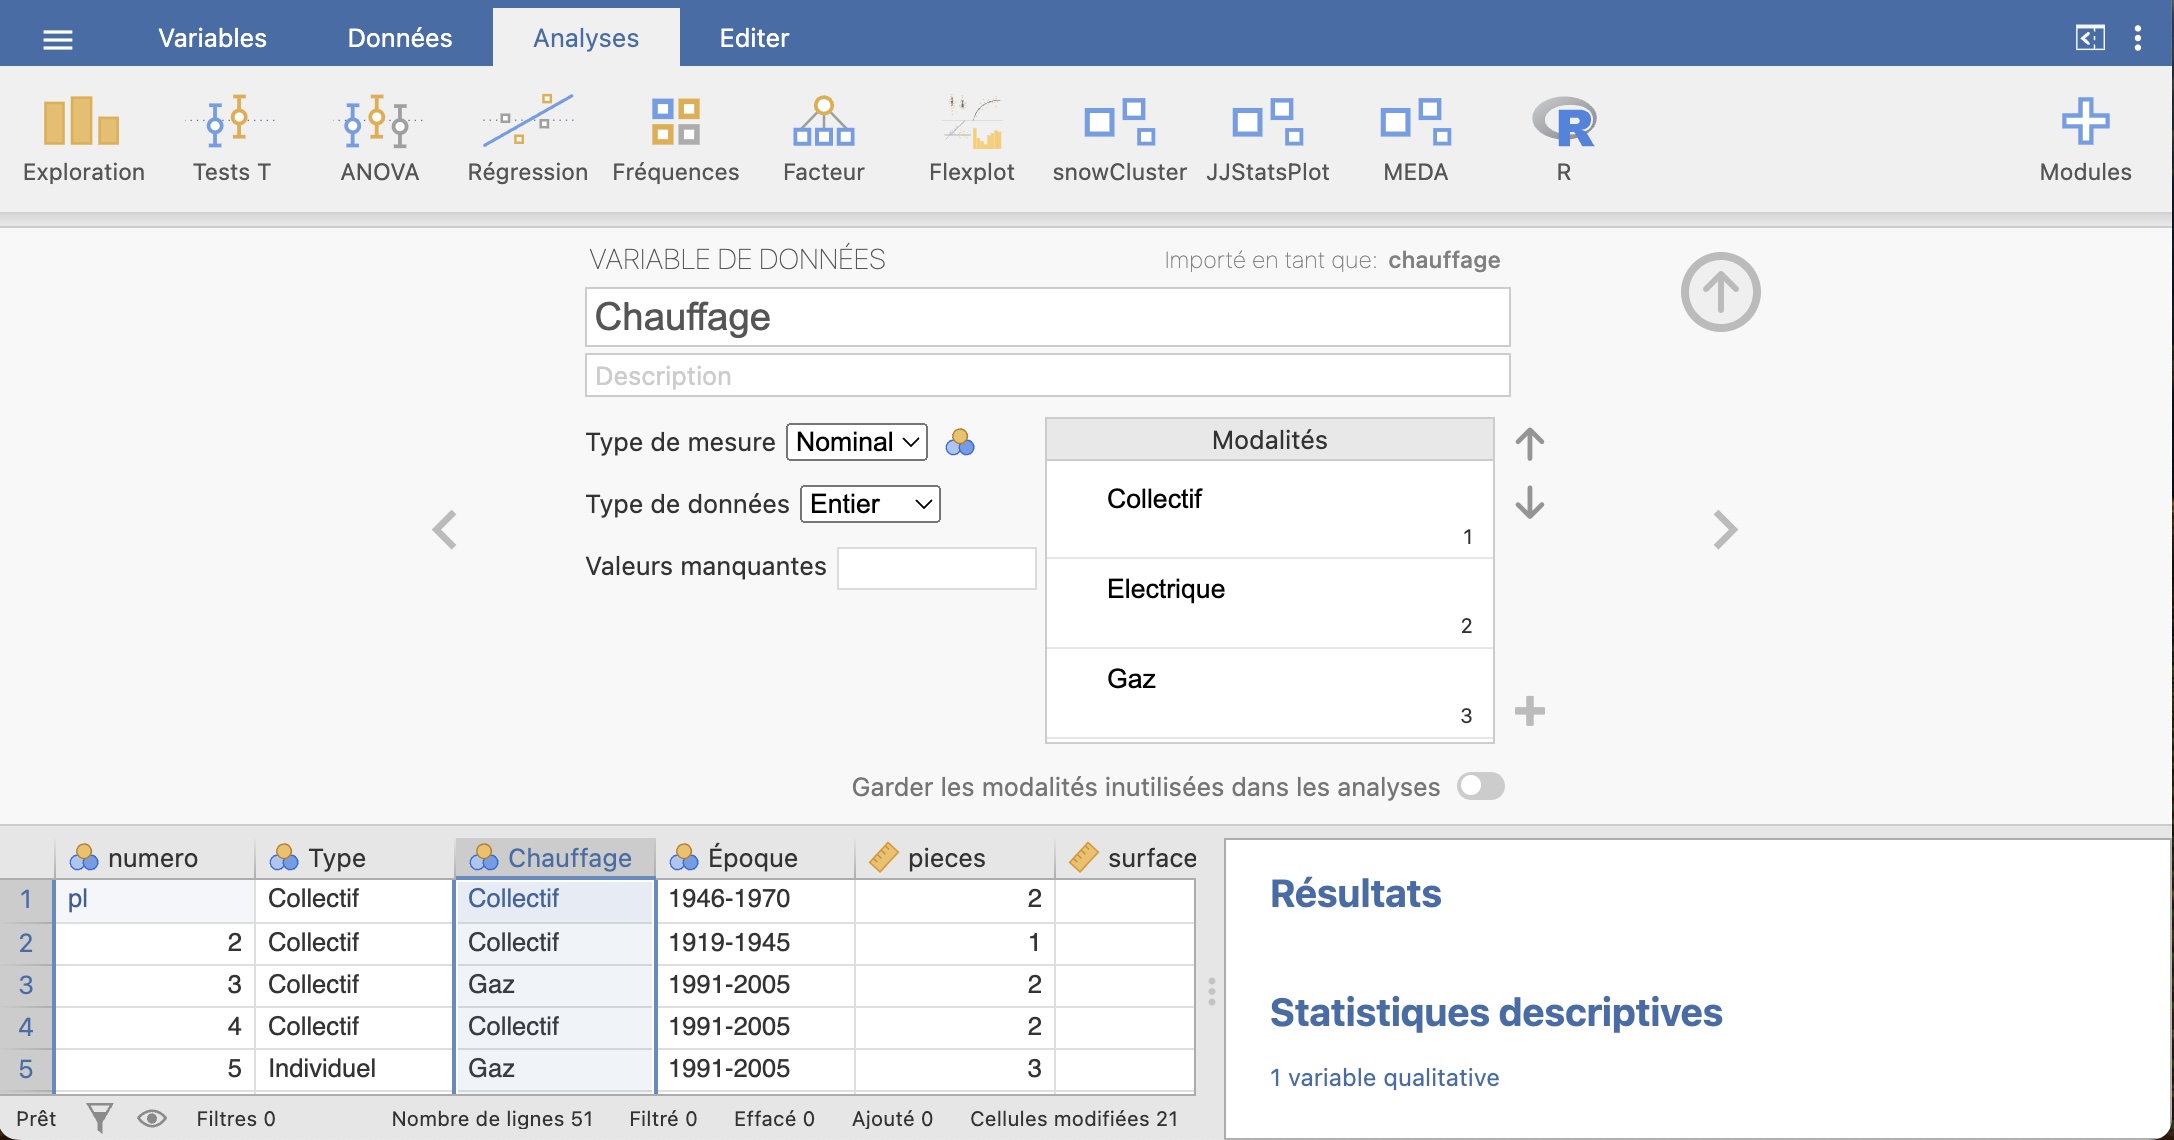The height and width of the screenshot is (1140, 2174).
Task: Open the Type de mesure dropdown
Action: click(857, 442)
